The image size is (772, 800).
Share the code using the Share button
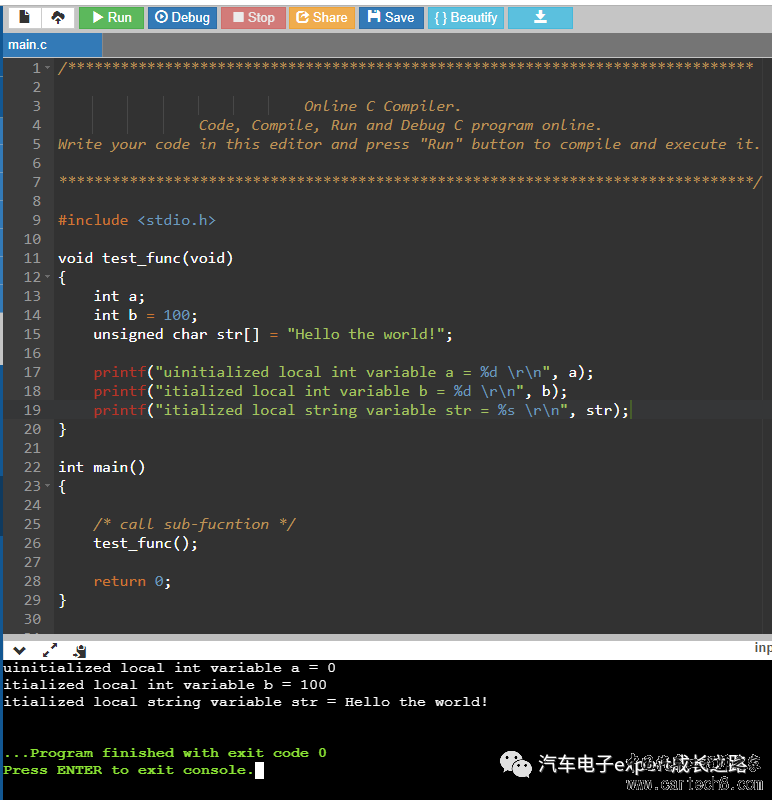click(321, 17)
